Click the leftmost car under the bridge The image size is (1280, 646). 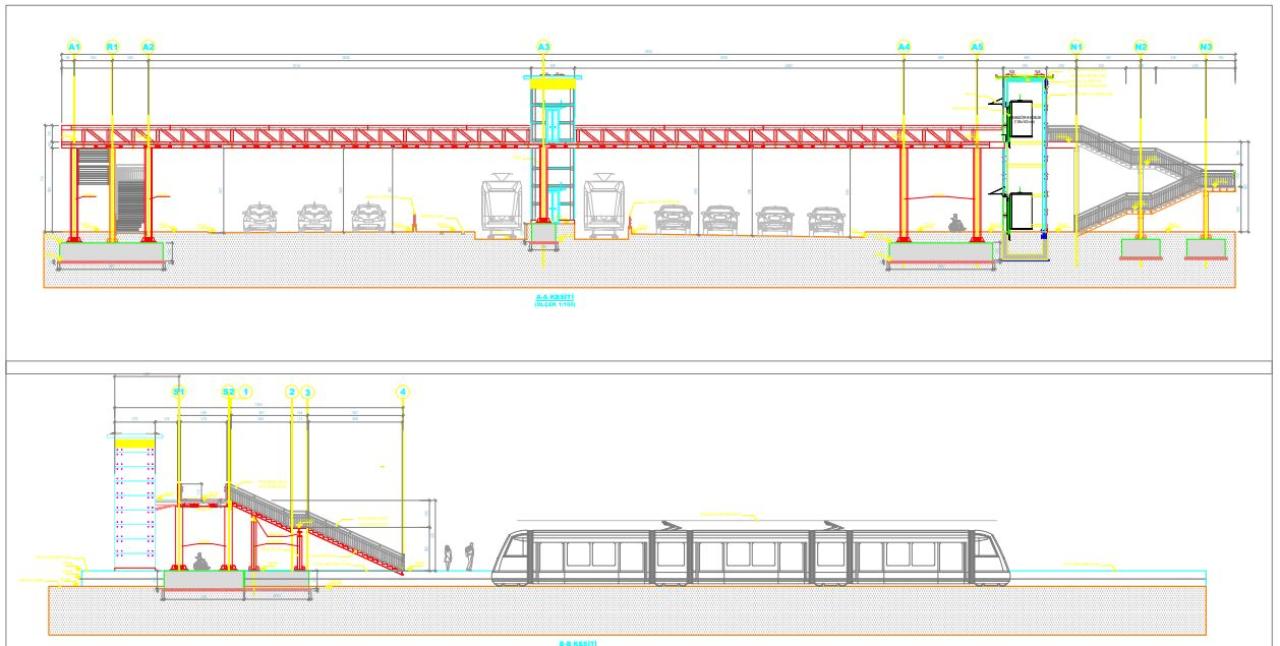point(260,217)
